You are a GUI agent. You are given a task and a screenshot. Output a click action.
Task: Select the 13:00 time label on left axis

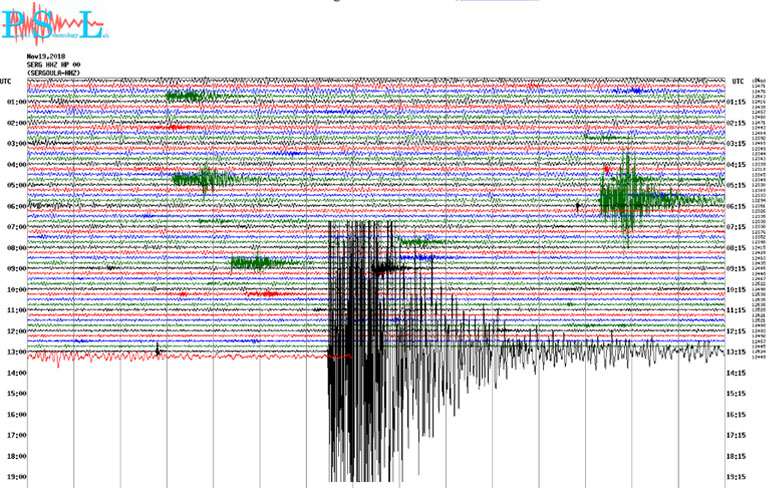[x=16, y=352]
